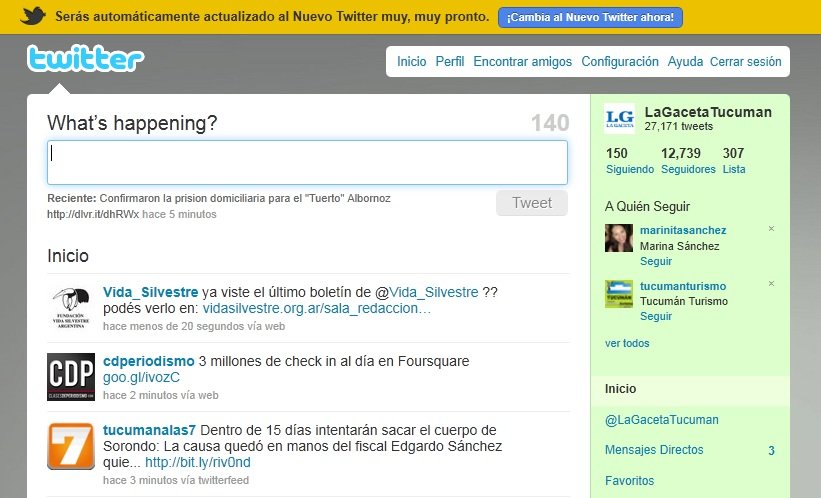Screen dimensions: 821x498
Task: Click Vida_Silvestre avatar in the timeline
Action: point(71,308)
